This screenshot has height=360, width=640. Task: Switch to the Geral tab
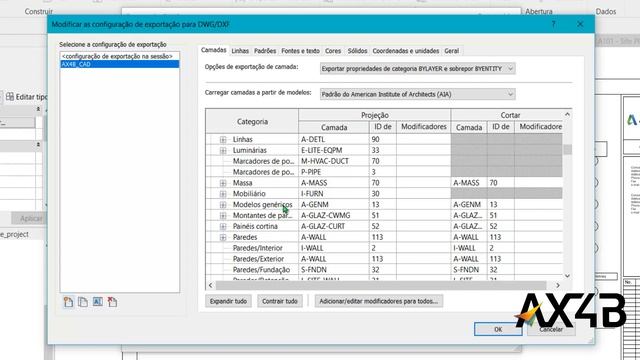(451, 51)
